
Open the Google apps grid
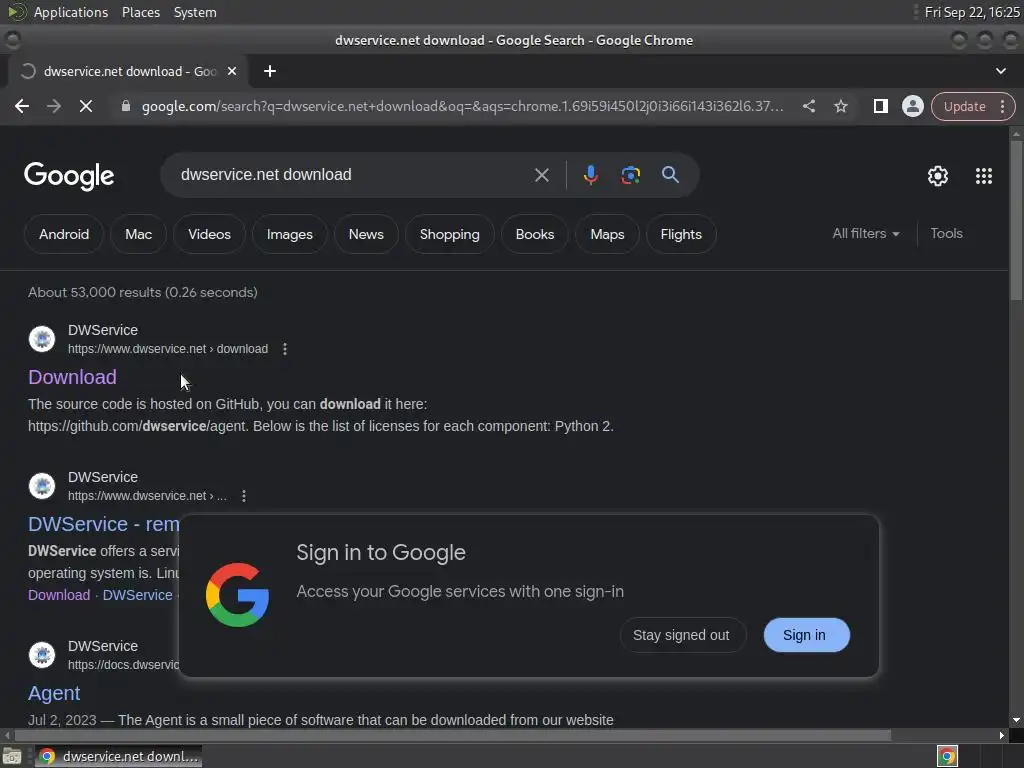(984, 176)
